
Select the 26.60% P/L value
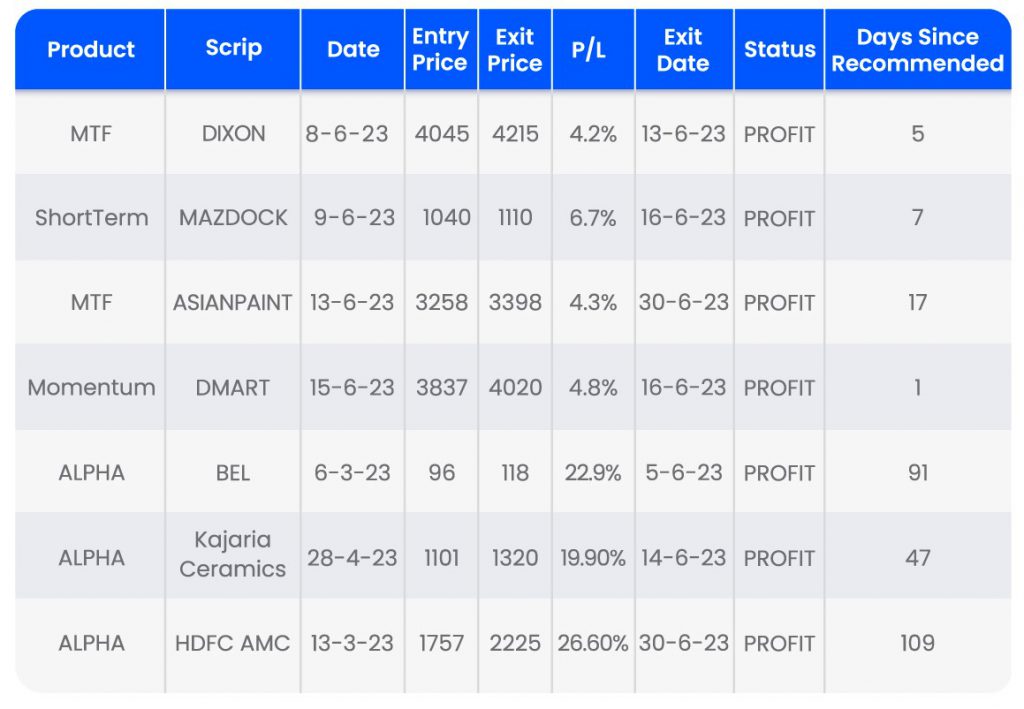click(x=593, y=643)
